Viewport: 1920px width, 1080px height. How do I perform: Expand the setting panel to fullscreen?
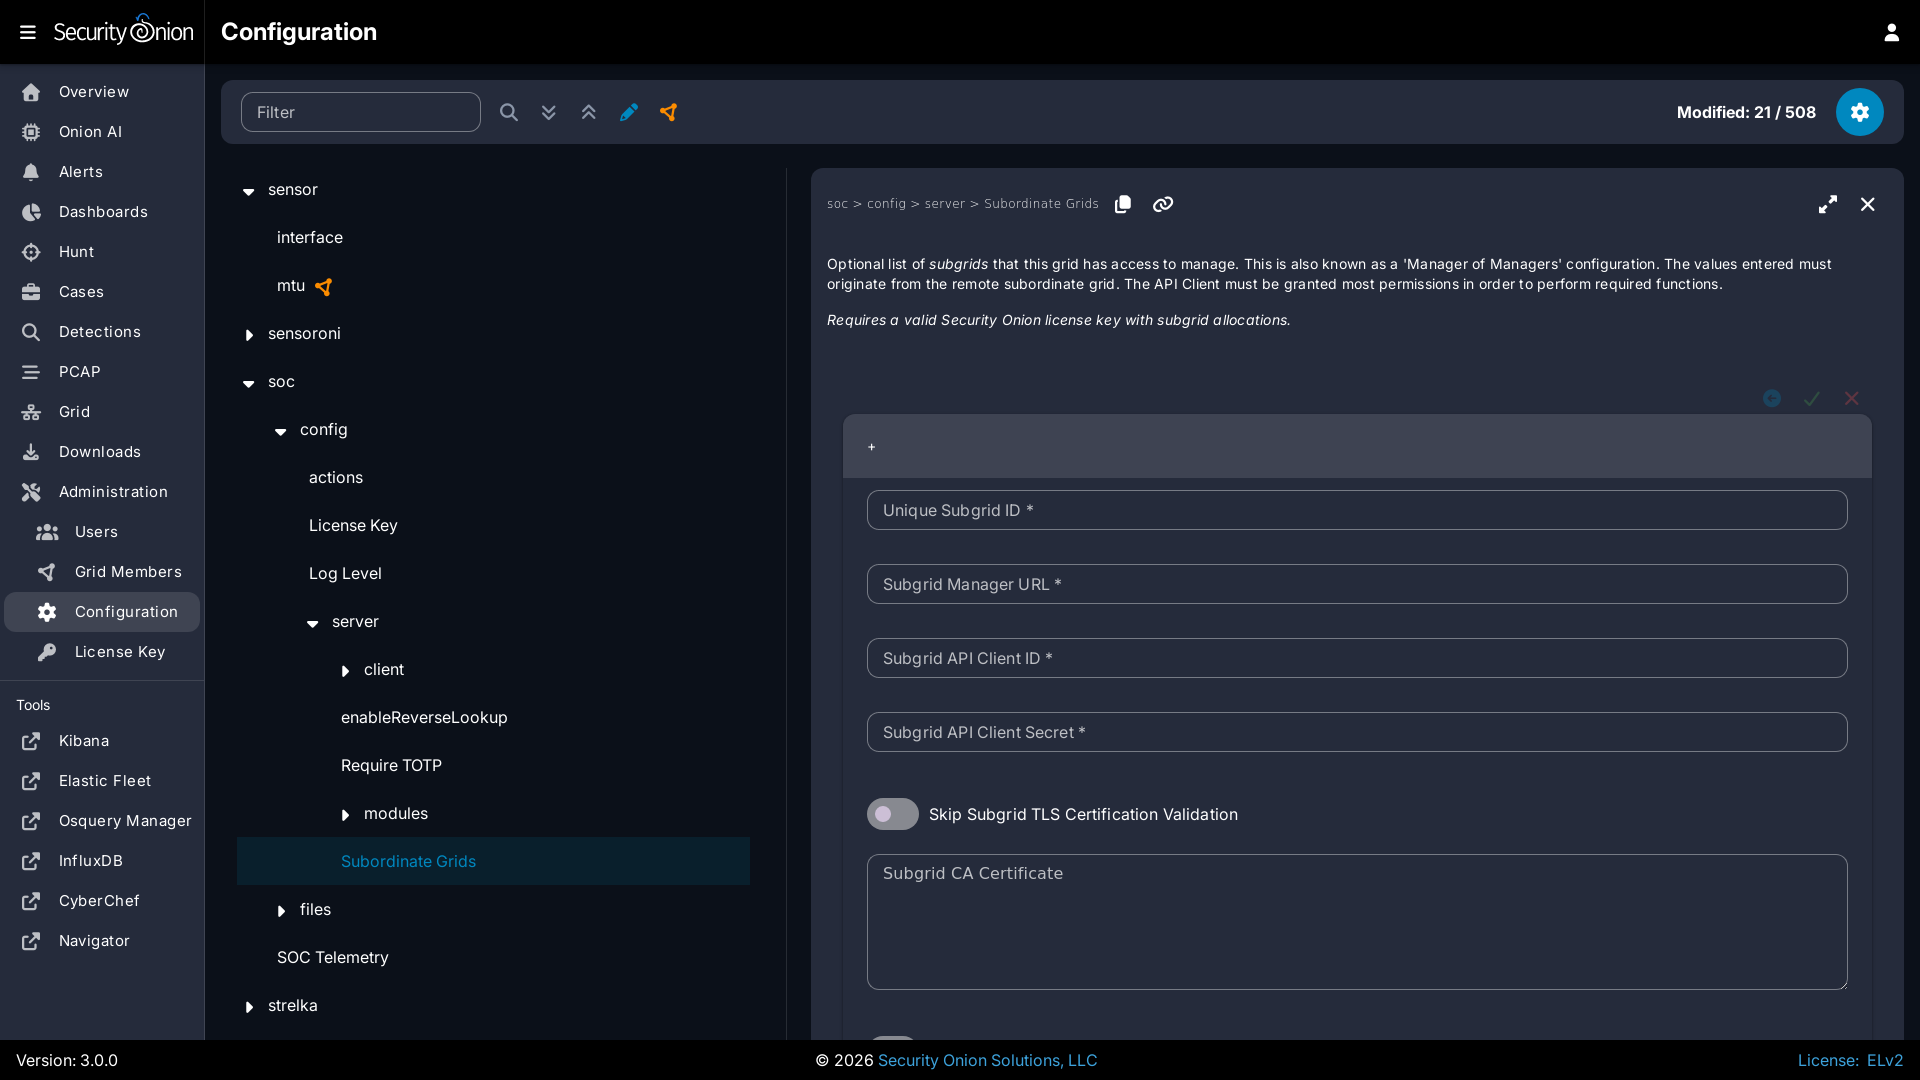coord(1828,204)
